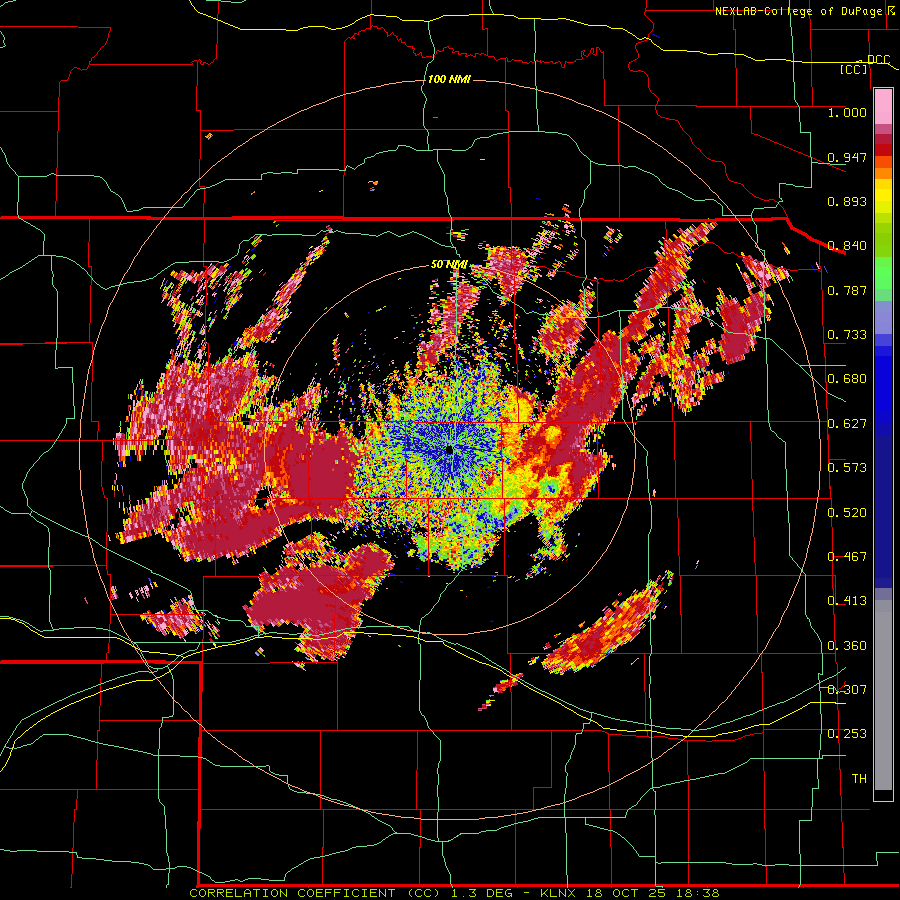Click the 0.467 color scale label
The image size is (900, 900).
point(847,557)
